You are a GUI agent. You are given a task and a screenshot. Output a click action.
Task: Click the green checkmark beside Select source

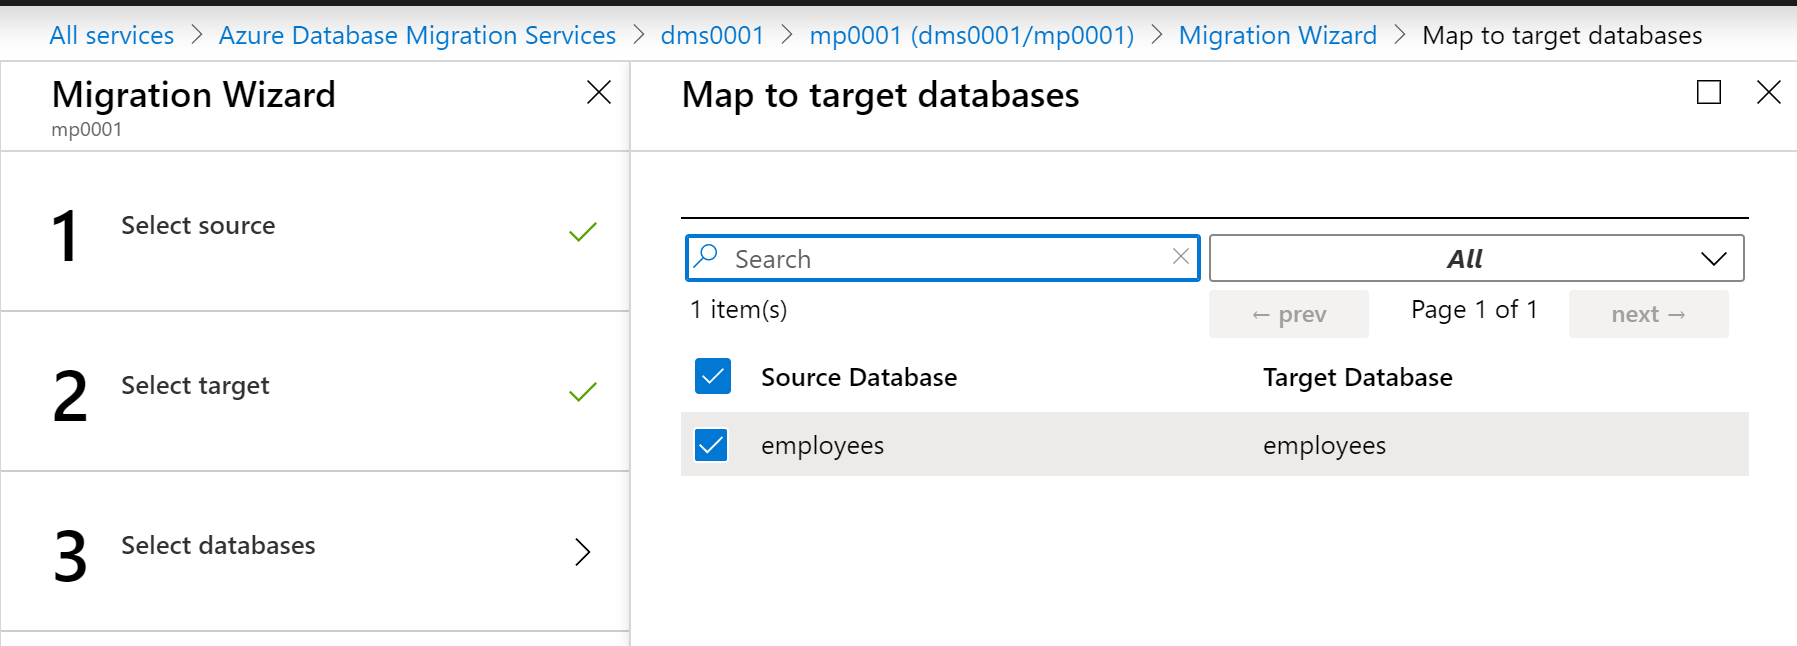582,232
